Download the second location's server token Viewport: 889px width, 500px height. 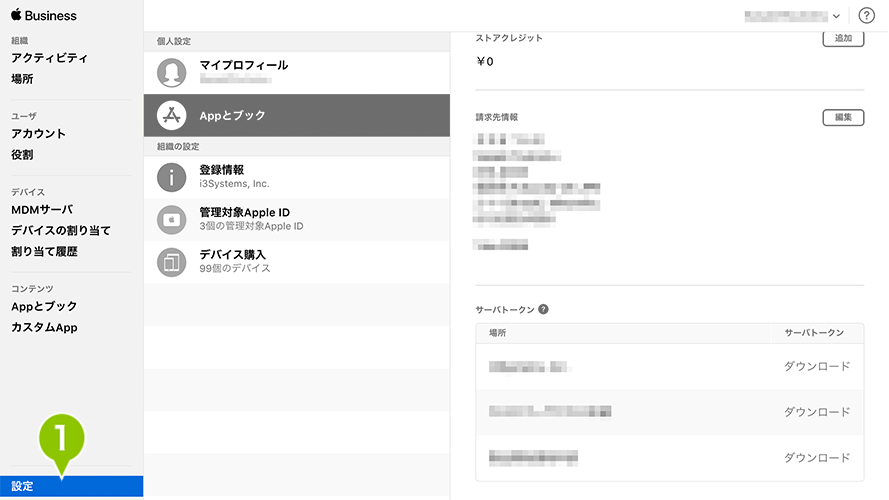coord(817,412)
